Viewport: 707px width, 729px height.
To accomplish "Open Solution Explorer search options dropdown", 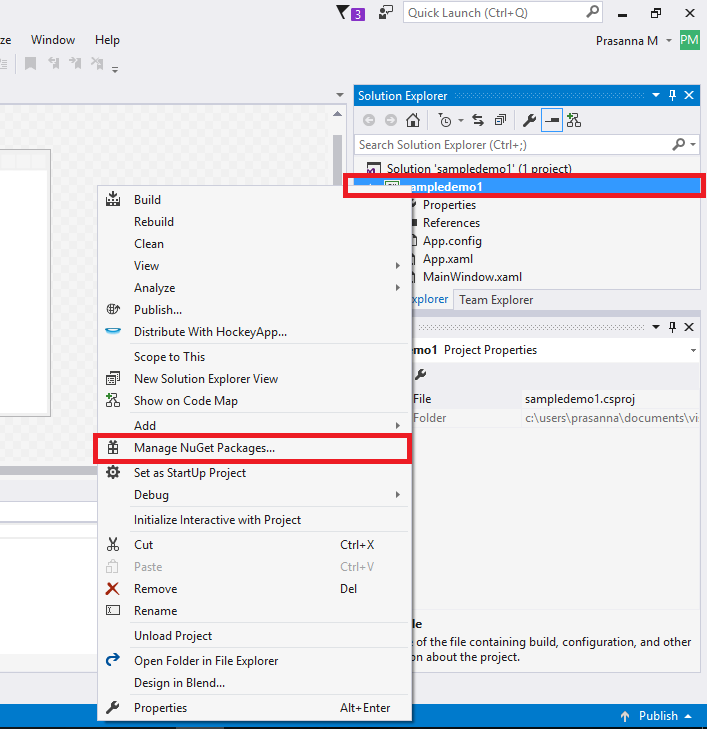I will tap(693, 145).
